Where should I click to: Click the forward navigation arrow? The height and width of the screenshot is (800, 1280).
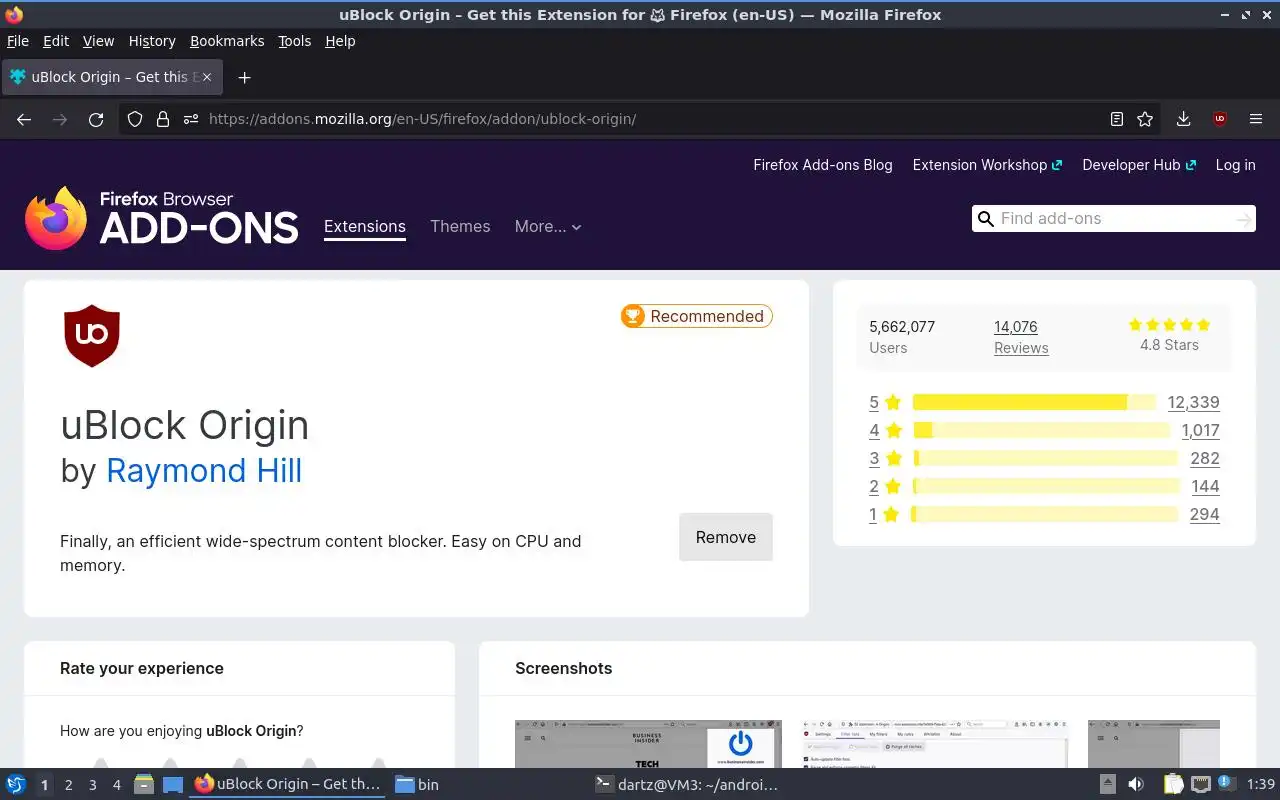(60, 119)
